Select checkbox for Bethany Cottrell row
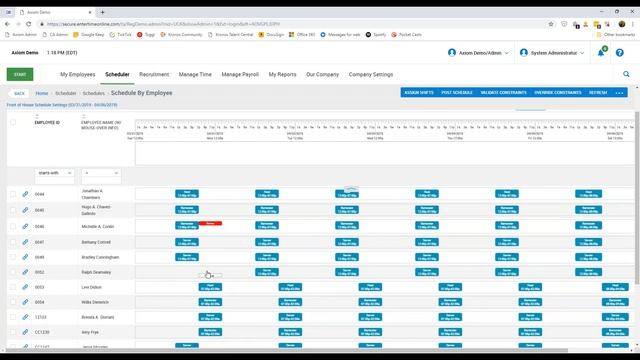Screen dimensions: 640x360 [13, 242]
